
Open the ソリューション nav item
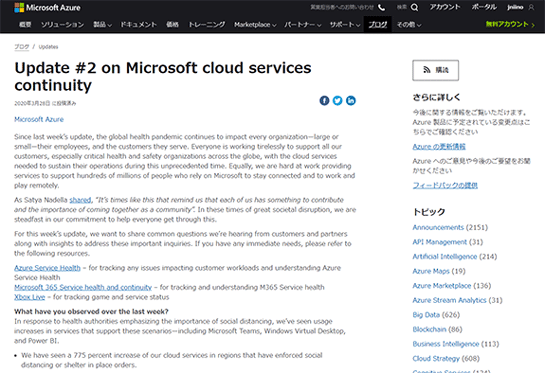pos(63,25)
